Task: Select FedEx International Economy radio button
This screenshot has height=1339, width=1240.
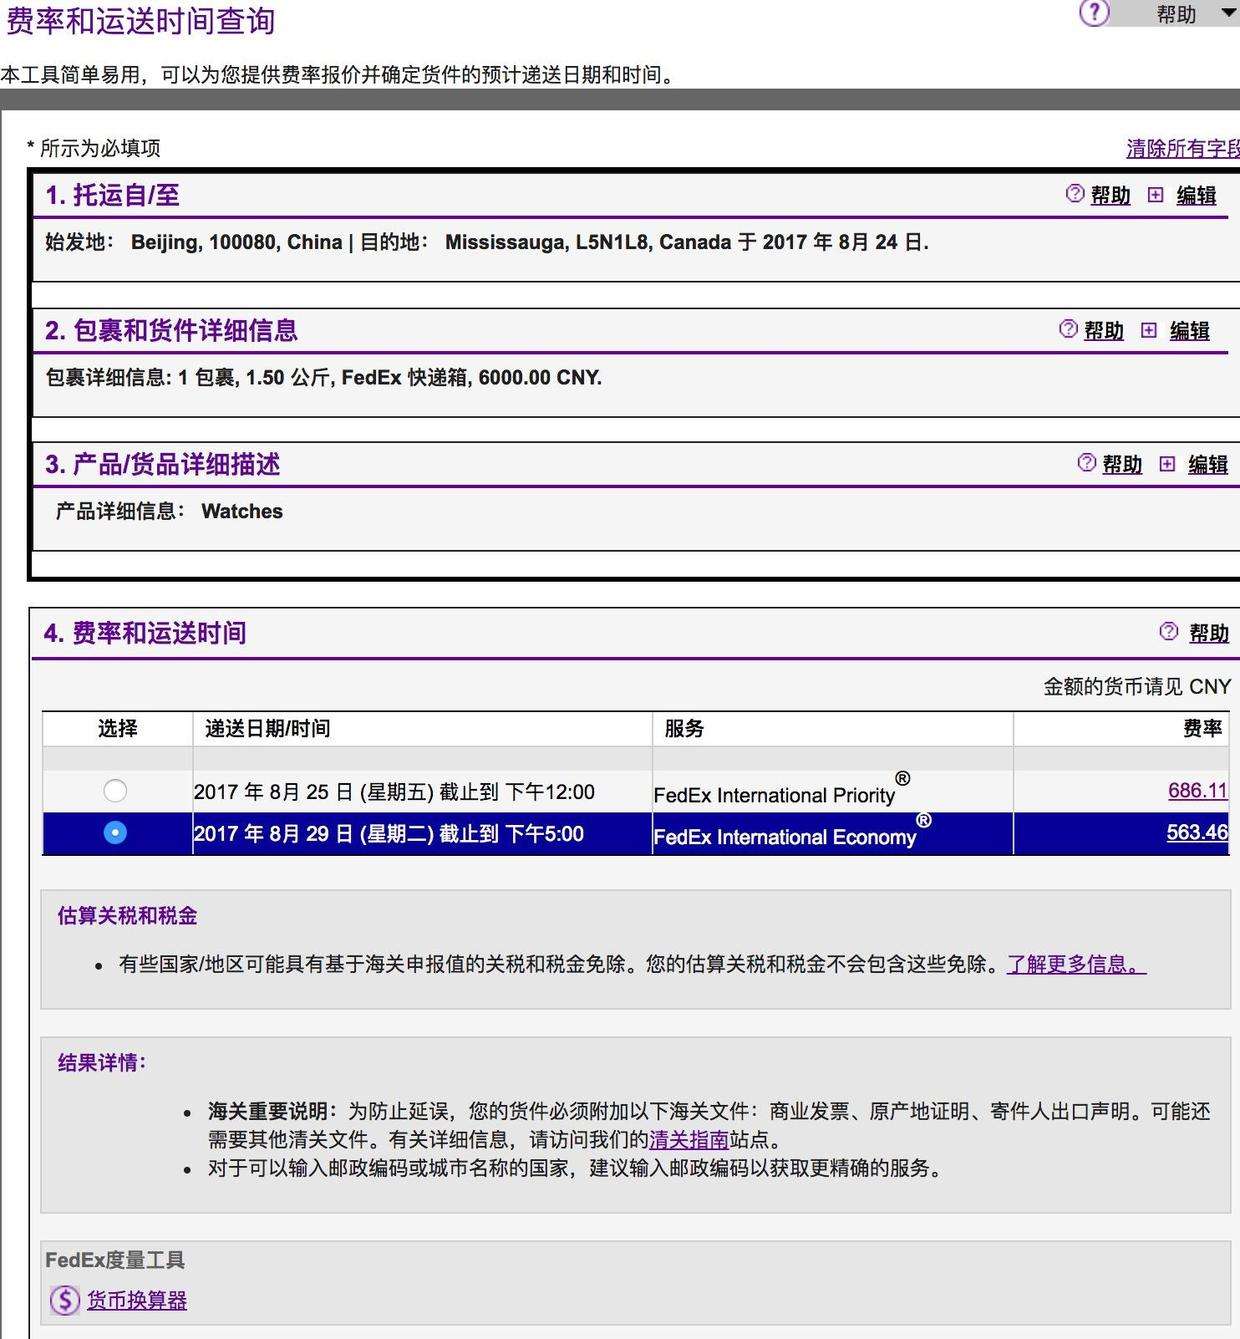Action: (115, 832)
